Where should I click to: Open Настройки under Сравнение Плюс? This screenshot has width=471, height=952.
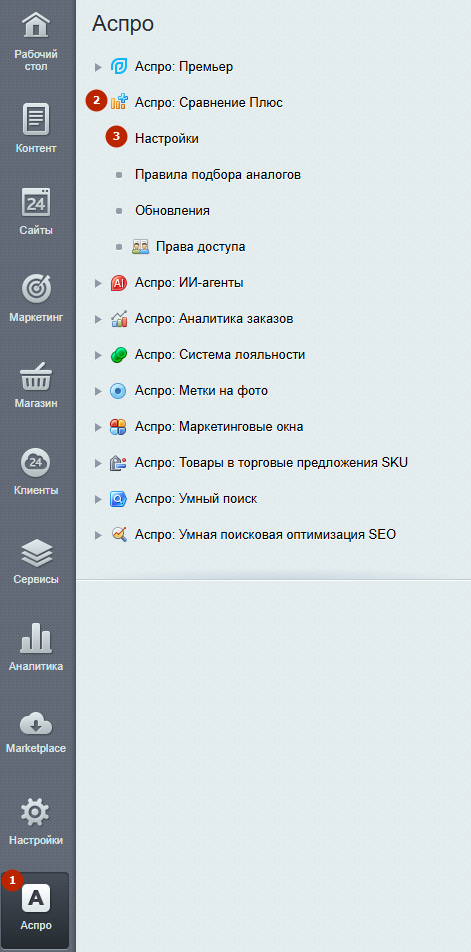tap(167, 138)
